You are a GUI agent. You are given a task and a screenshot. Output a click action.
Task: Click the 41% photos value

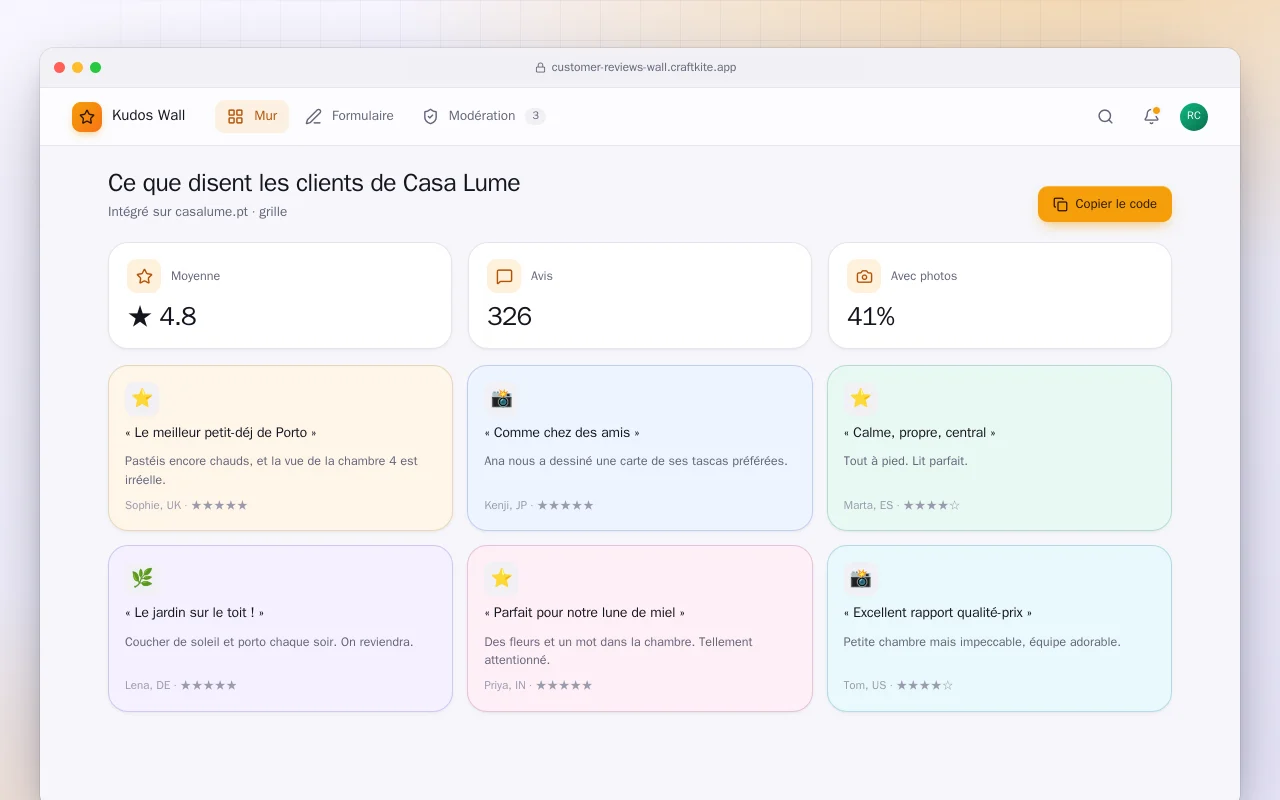click(871, 317)
